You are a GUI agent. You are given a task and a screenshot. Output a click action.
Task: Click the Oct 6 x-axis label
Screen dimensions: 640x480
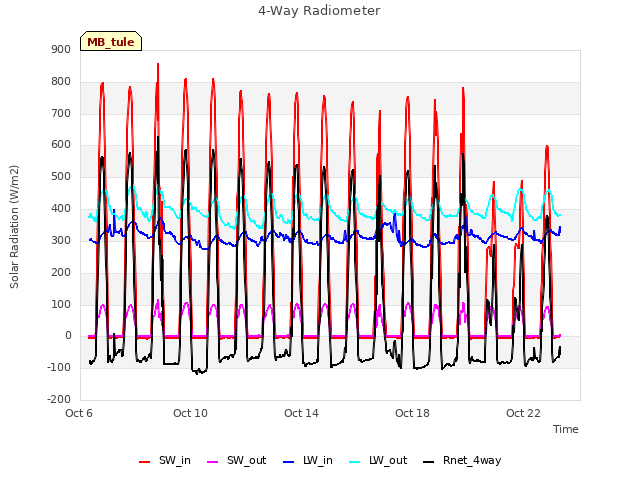tap(79, 413)
